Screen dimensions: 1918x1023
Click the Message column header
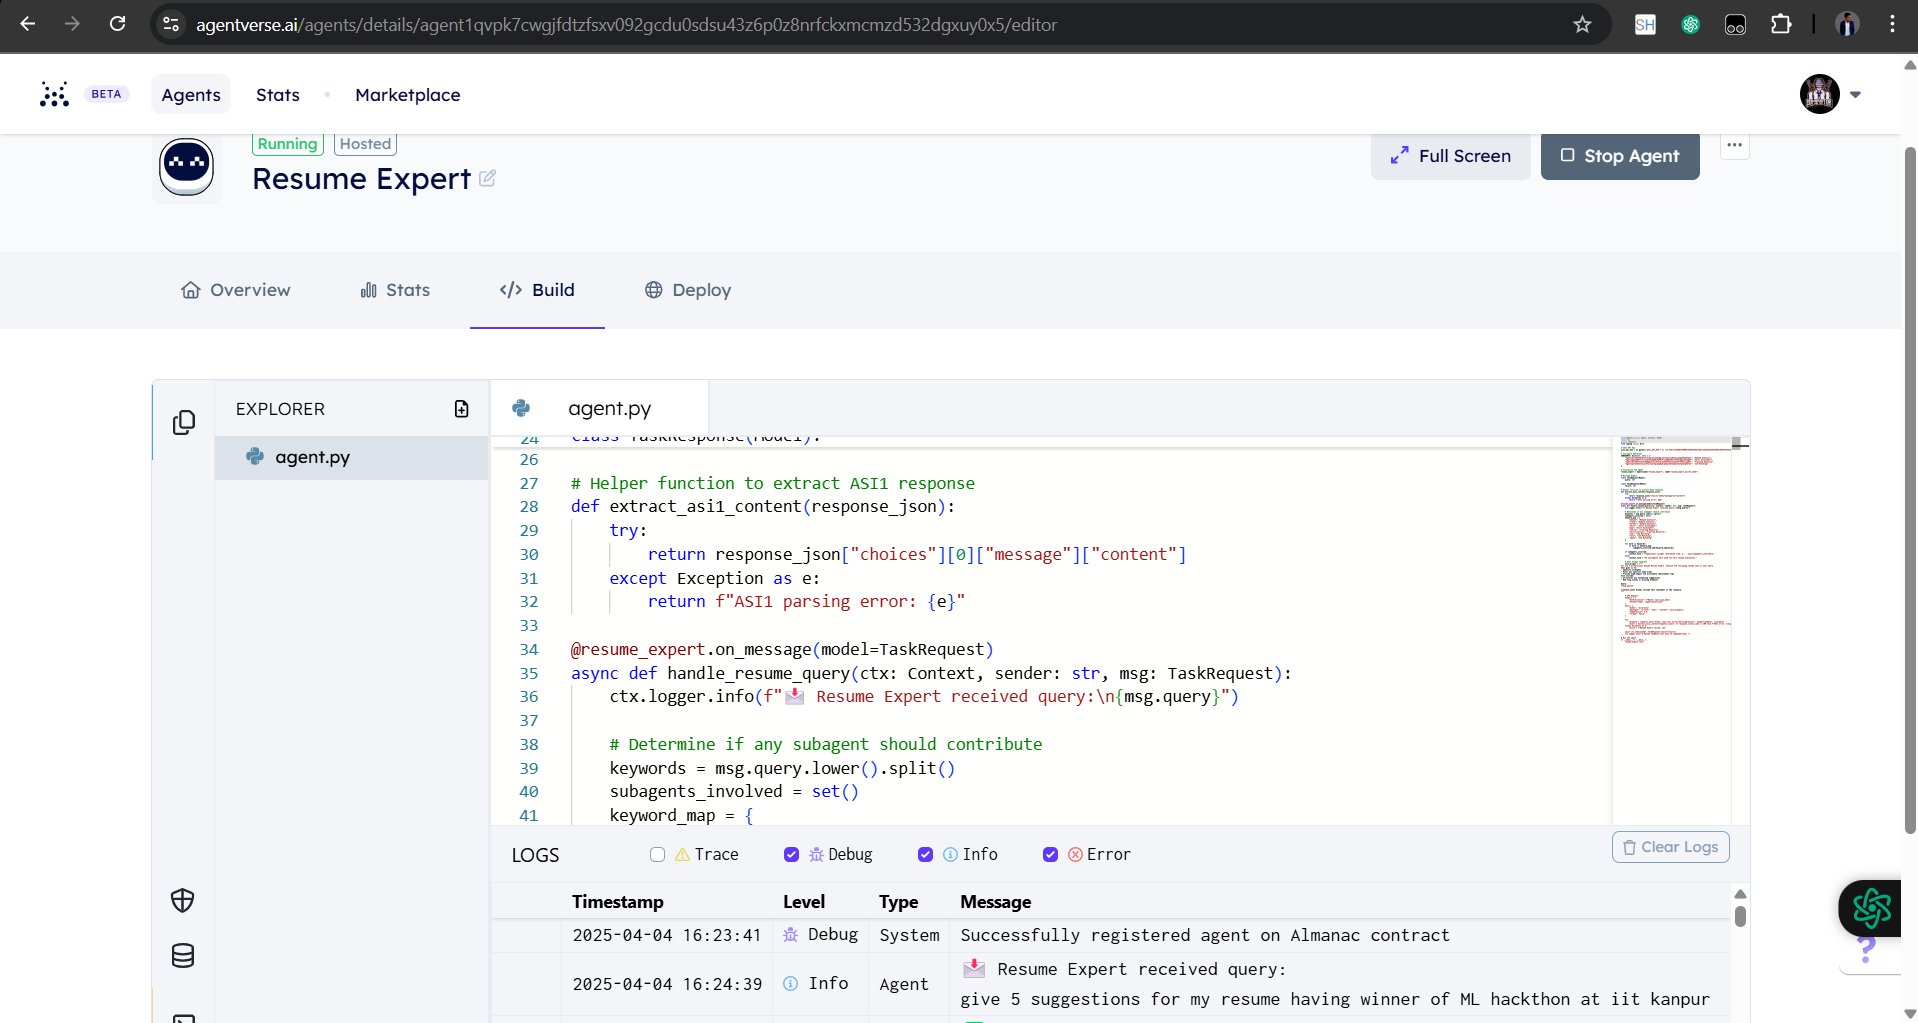tap(995, 902)
